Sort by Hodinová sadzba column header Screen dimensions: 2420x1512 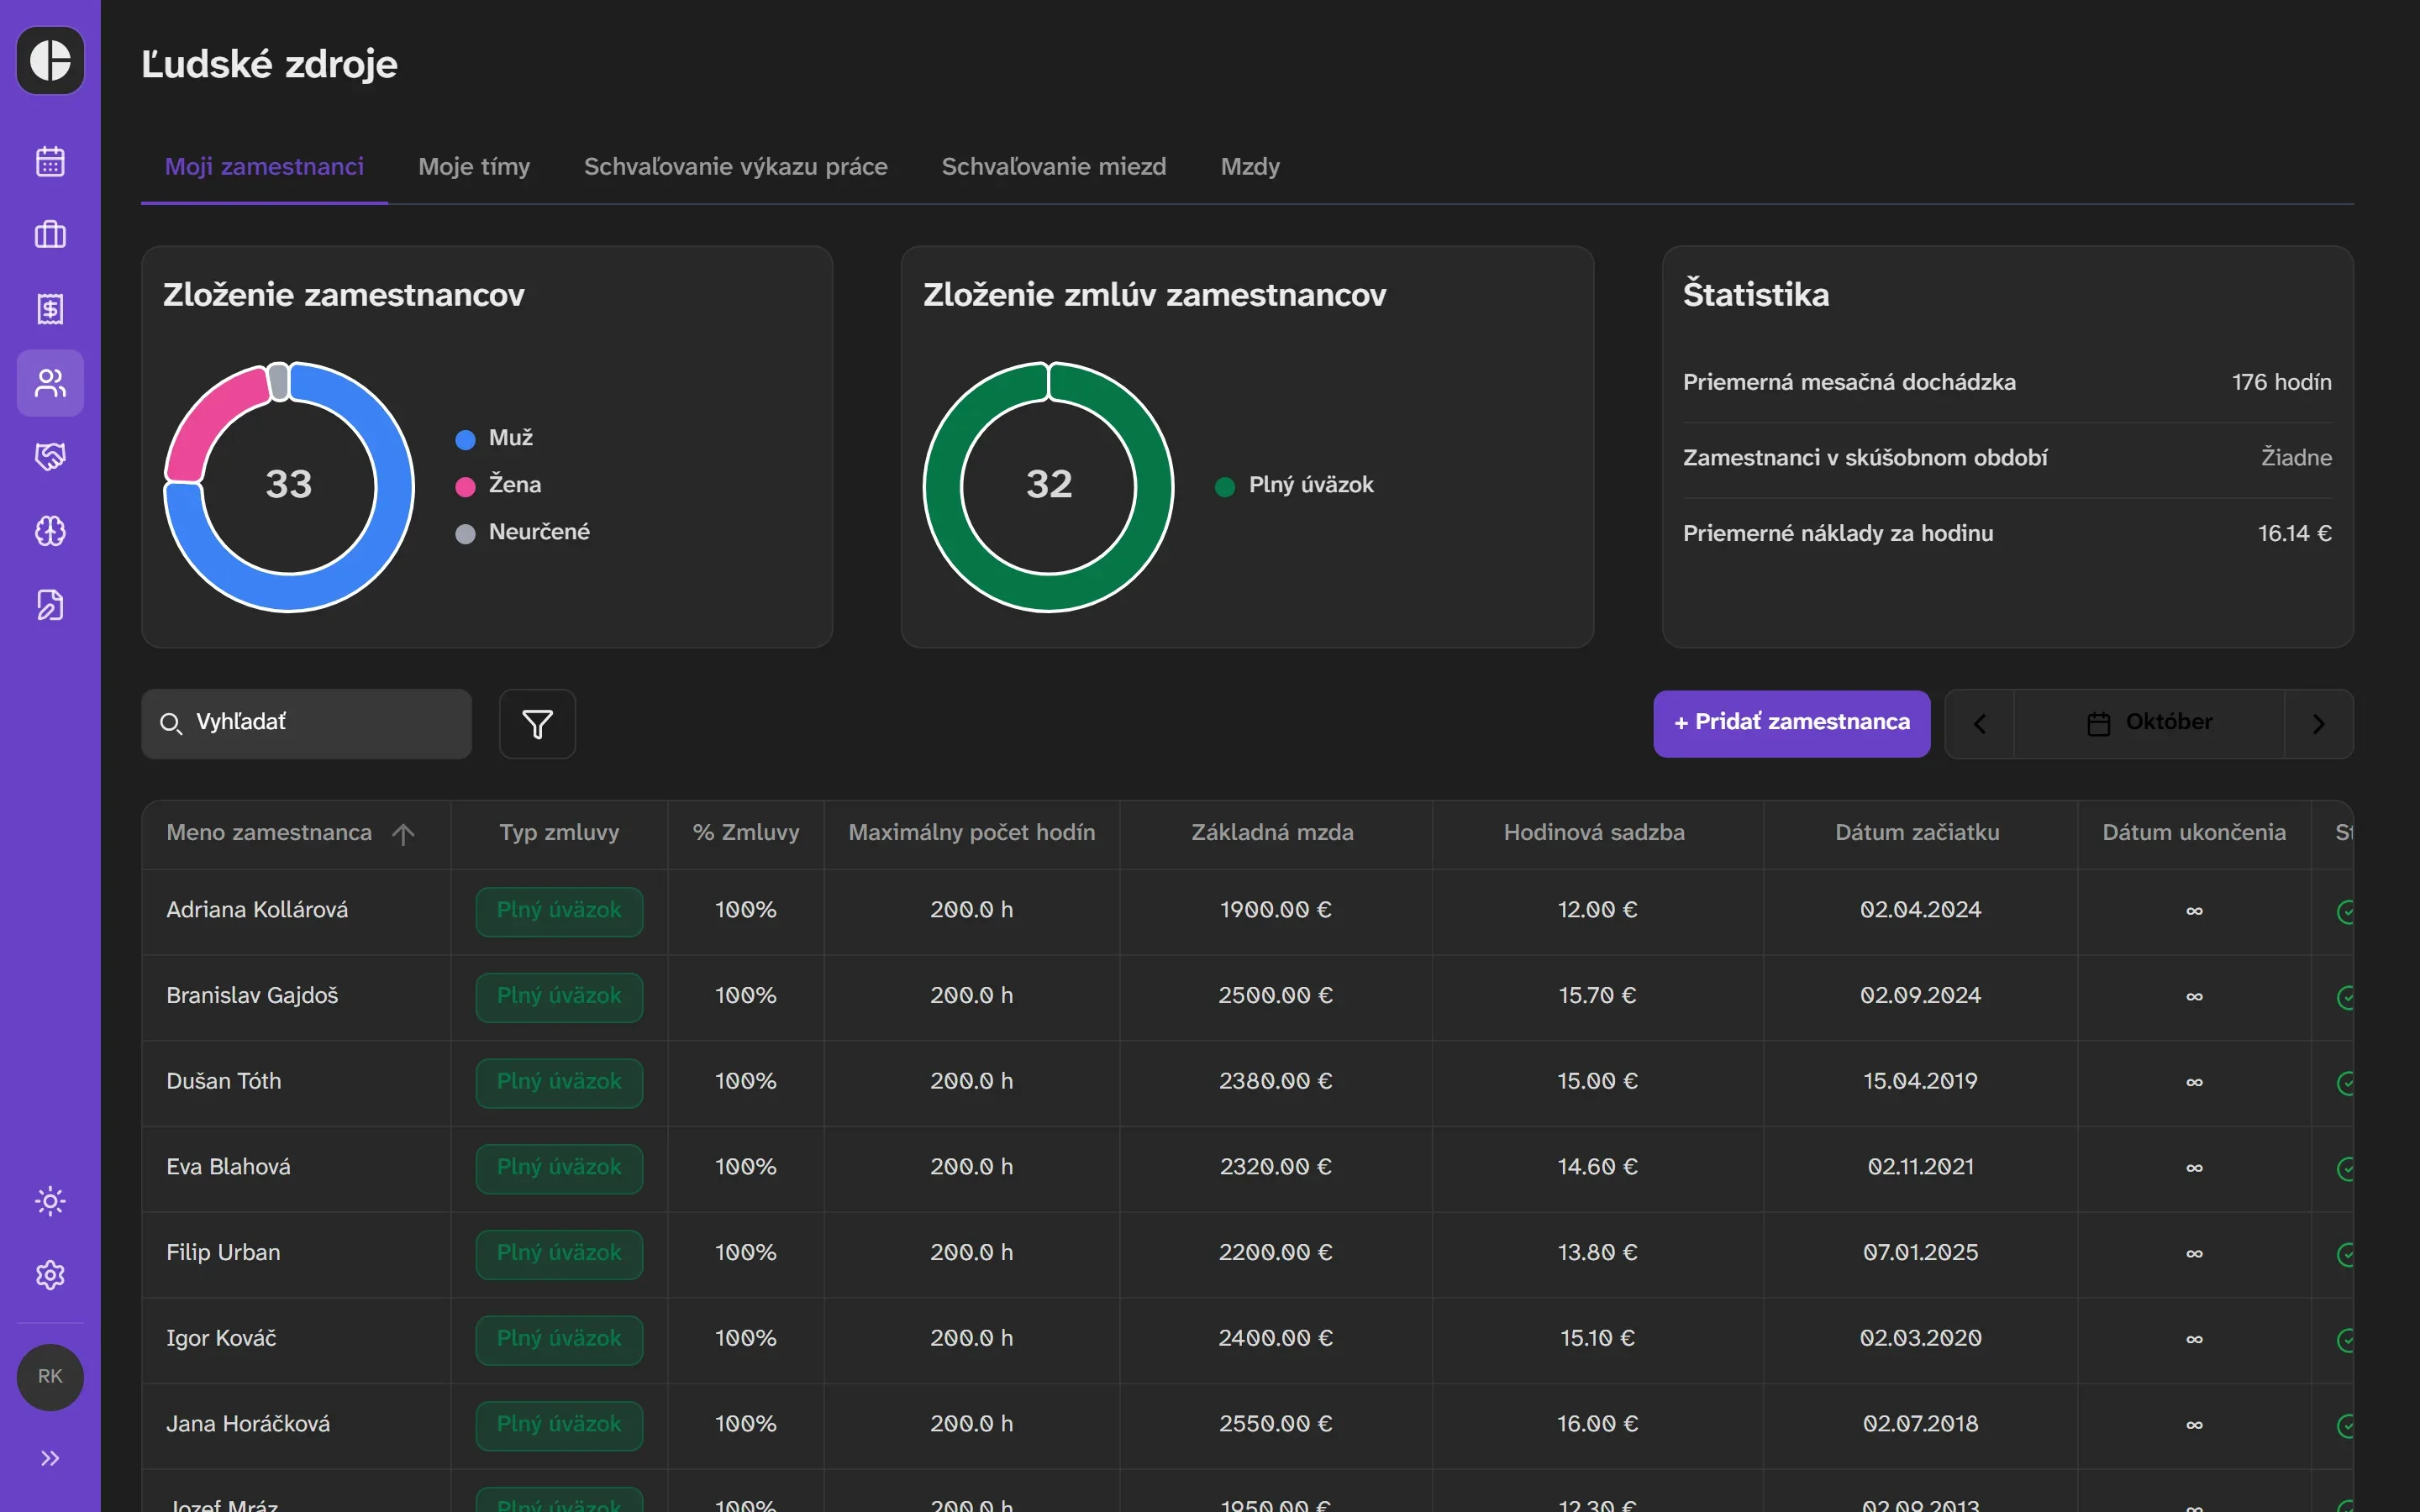pyautogui.click(x=1594, y=833)
